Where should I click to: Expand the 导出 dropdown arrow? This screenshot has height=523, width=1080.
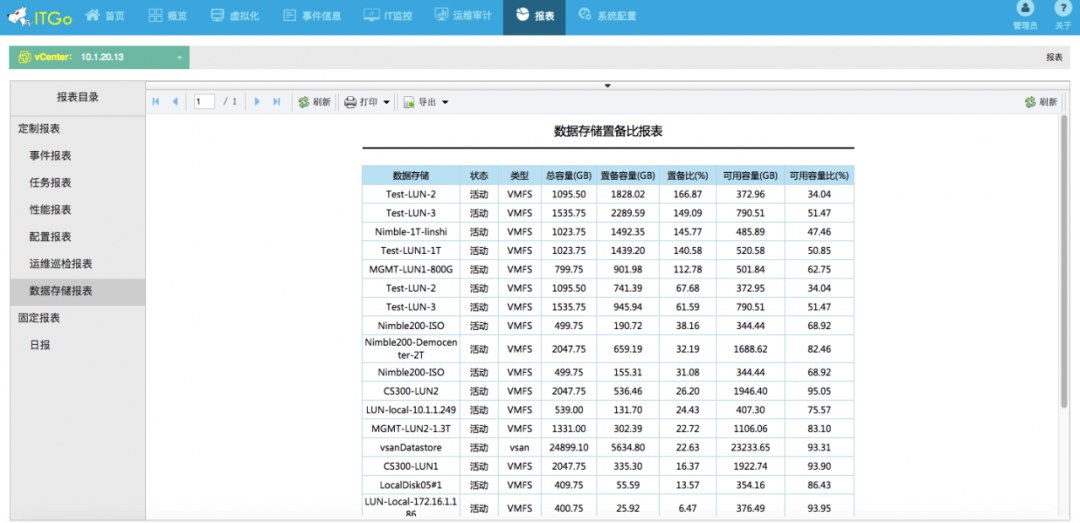445,103
